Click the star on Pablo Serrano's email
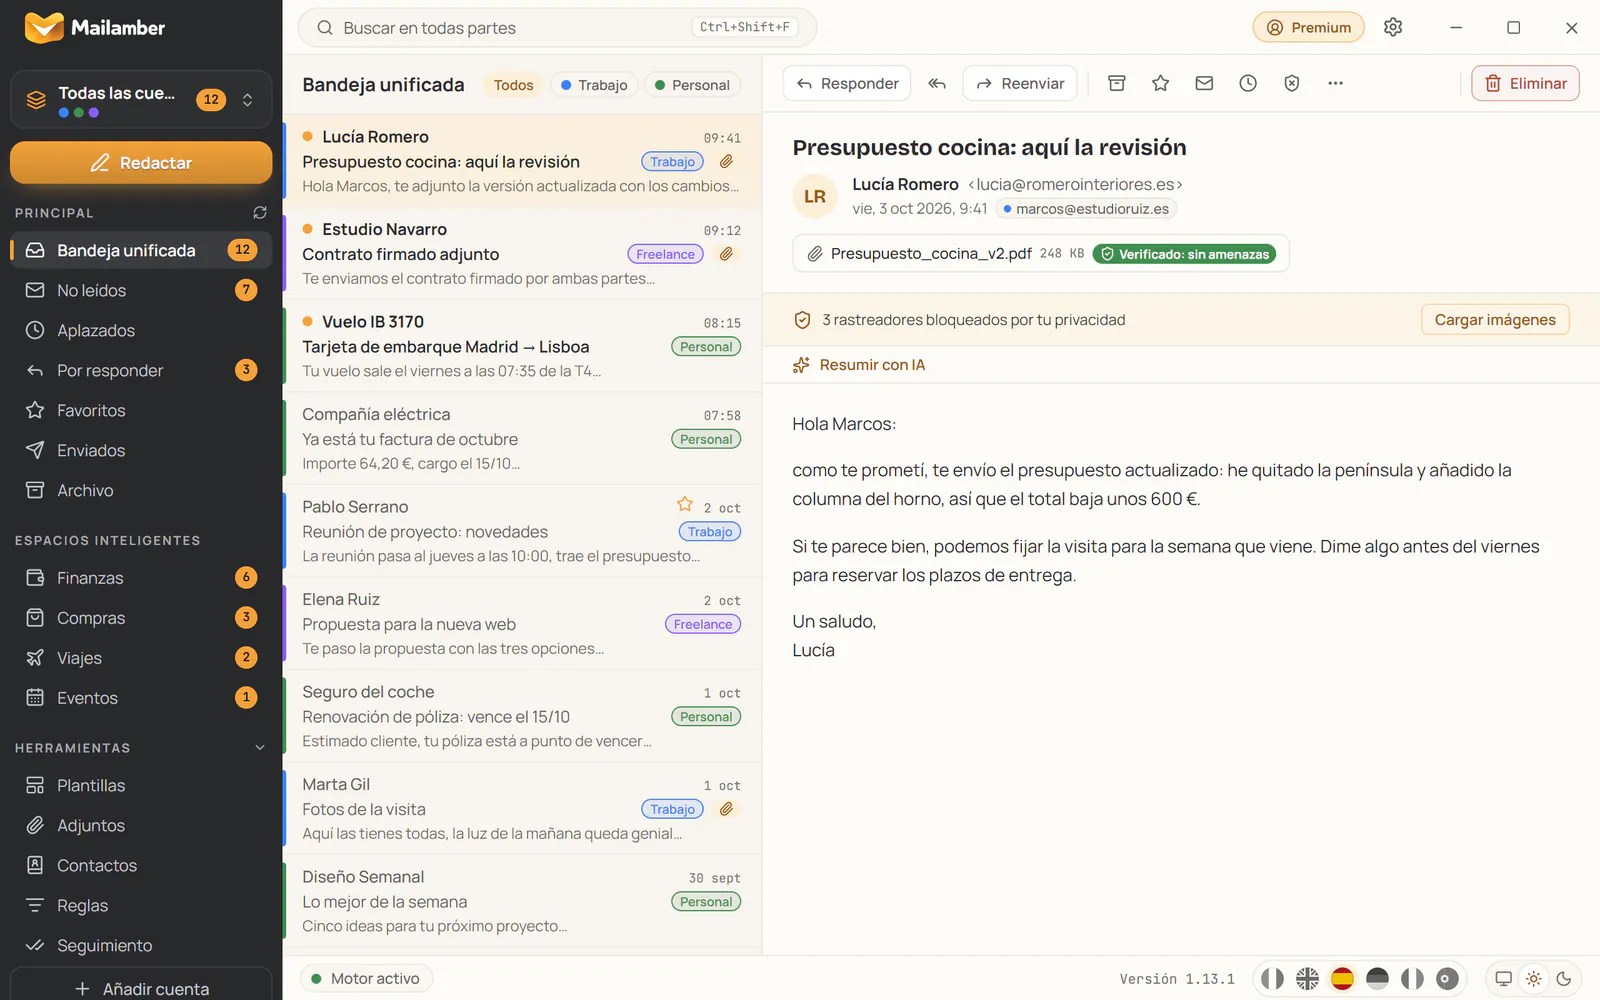 [685, 504]
